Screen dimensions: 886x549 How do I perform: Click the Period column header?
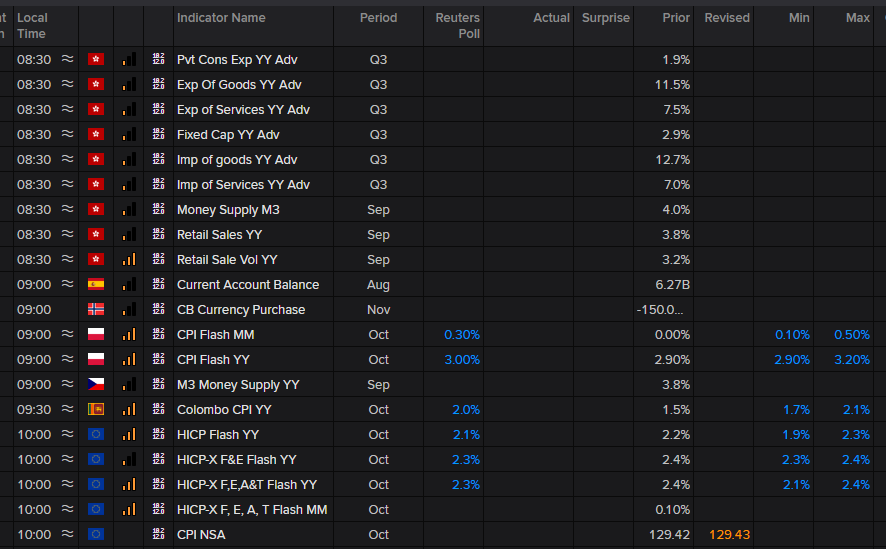[378, 18]
